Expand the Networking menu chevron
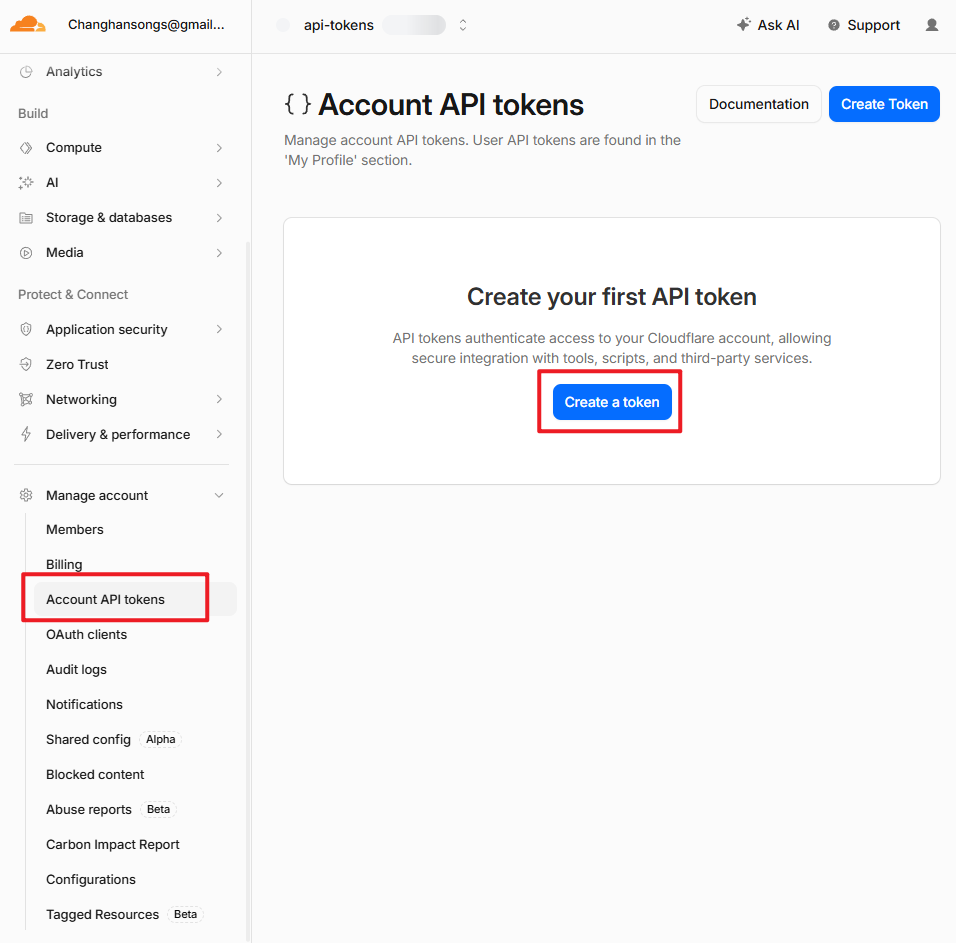The width and height of the screenshot is (956, 943). (219, 399)
